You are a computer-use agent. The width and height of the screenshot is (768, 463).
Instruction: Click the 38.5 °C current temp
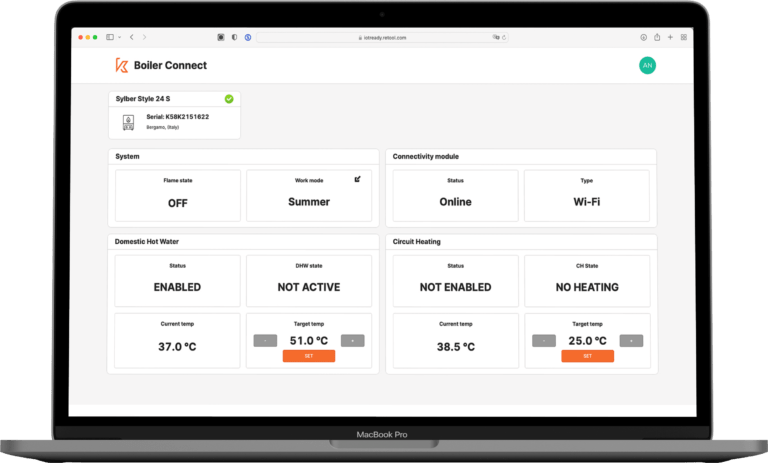click(456, 347)
